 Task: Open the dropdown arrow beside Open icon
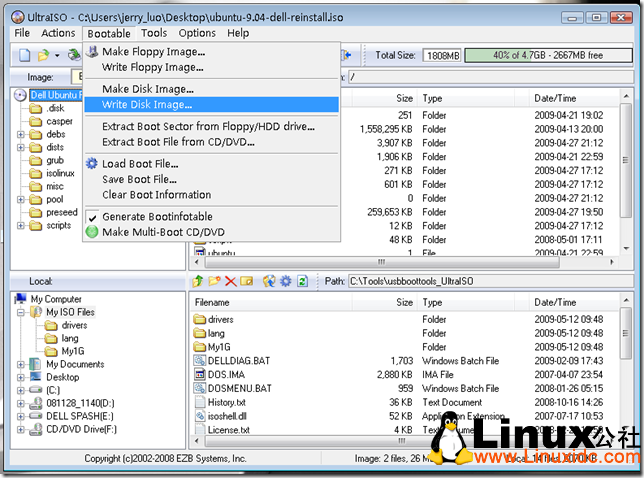coord(57,55)
